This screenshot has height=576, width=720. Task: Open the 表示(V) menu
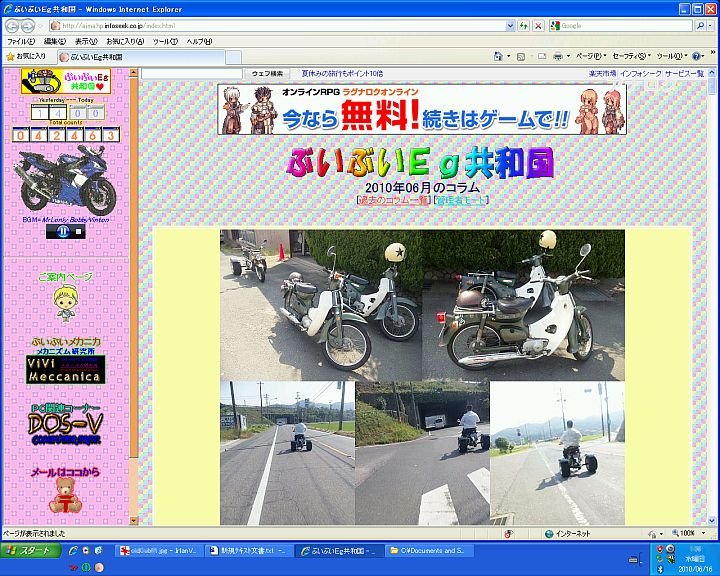click(86, 41)
